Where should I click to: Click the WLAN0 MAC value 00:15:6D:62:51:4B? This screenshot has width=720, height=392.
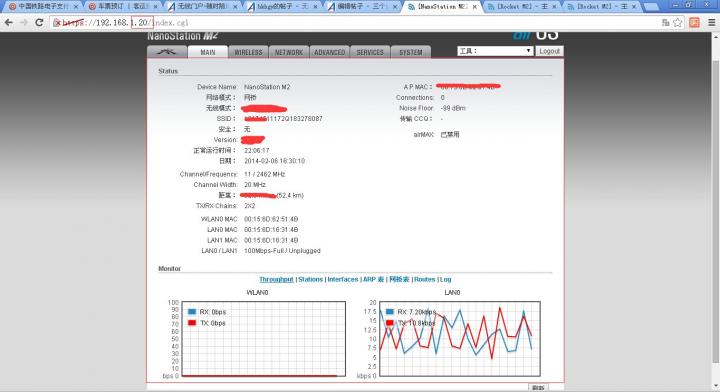pyautogui.click(x=271, y=219)
